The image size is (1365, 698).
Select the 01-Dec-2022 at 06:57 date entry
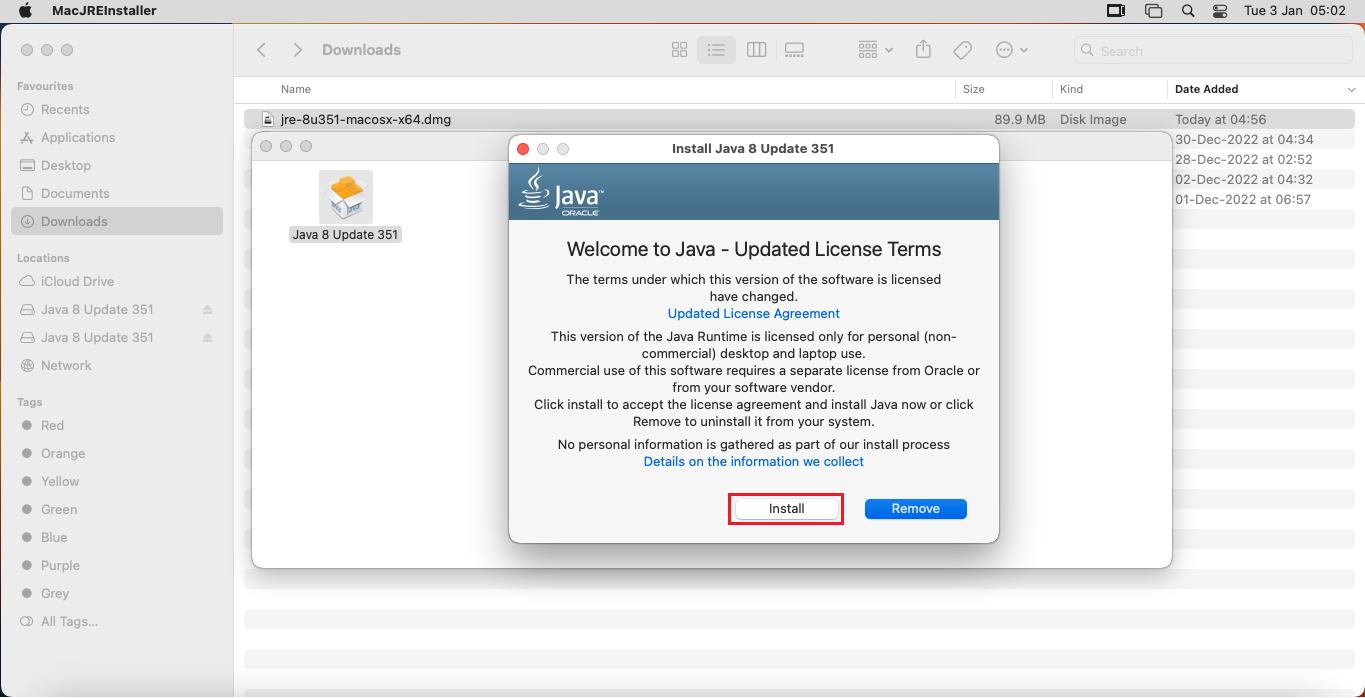1243,199
